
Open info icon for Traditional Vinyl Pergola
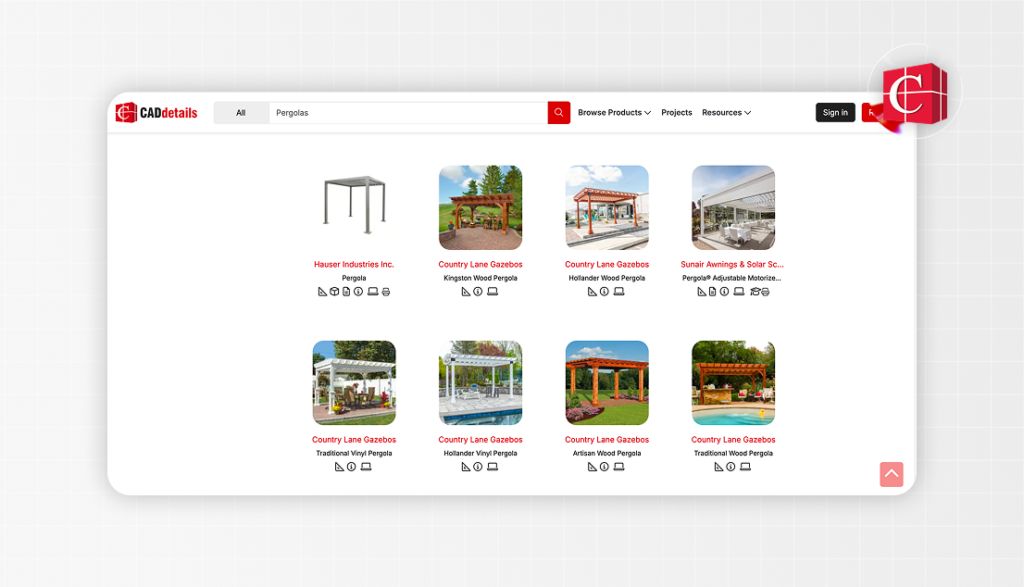[x=351, y=467]
